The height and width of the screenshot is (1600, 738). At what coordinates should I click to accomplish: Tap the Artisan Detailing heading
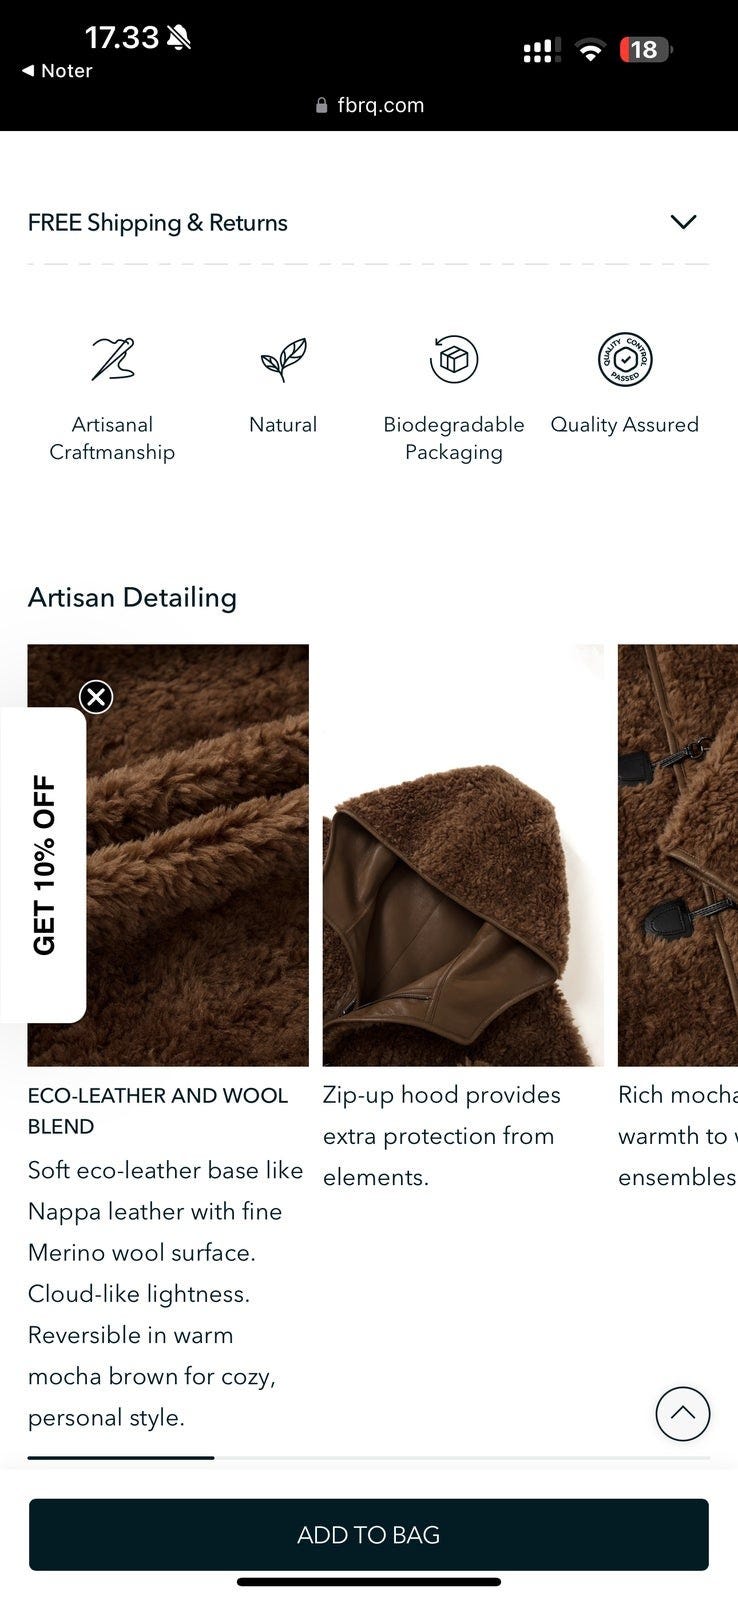132,597
